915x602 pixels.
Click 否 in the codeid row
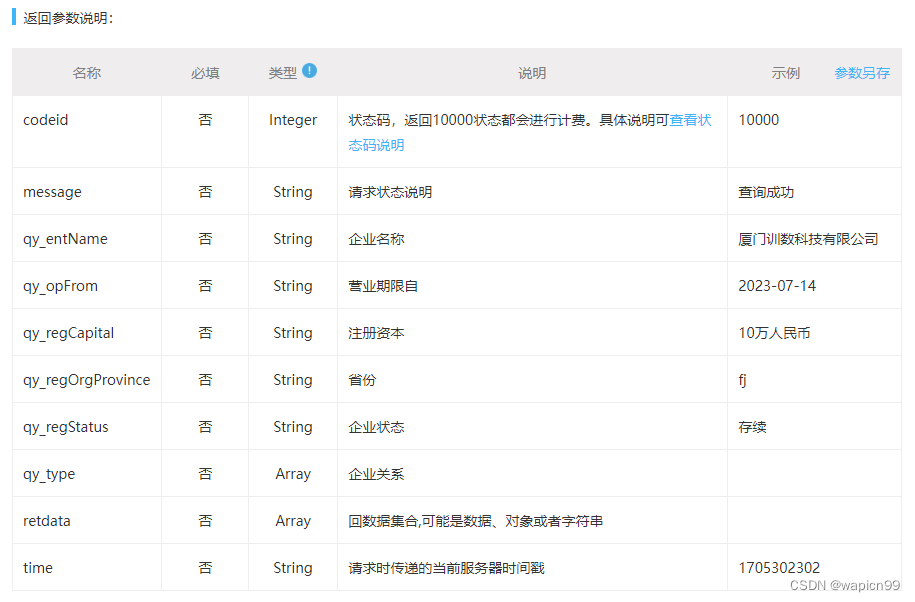205,120
